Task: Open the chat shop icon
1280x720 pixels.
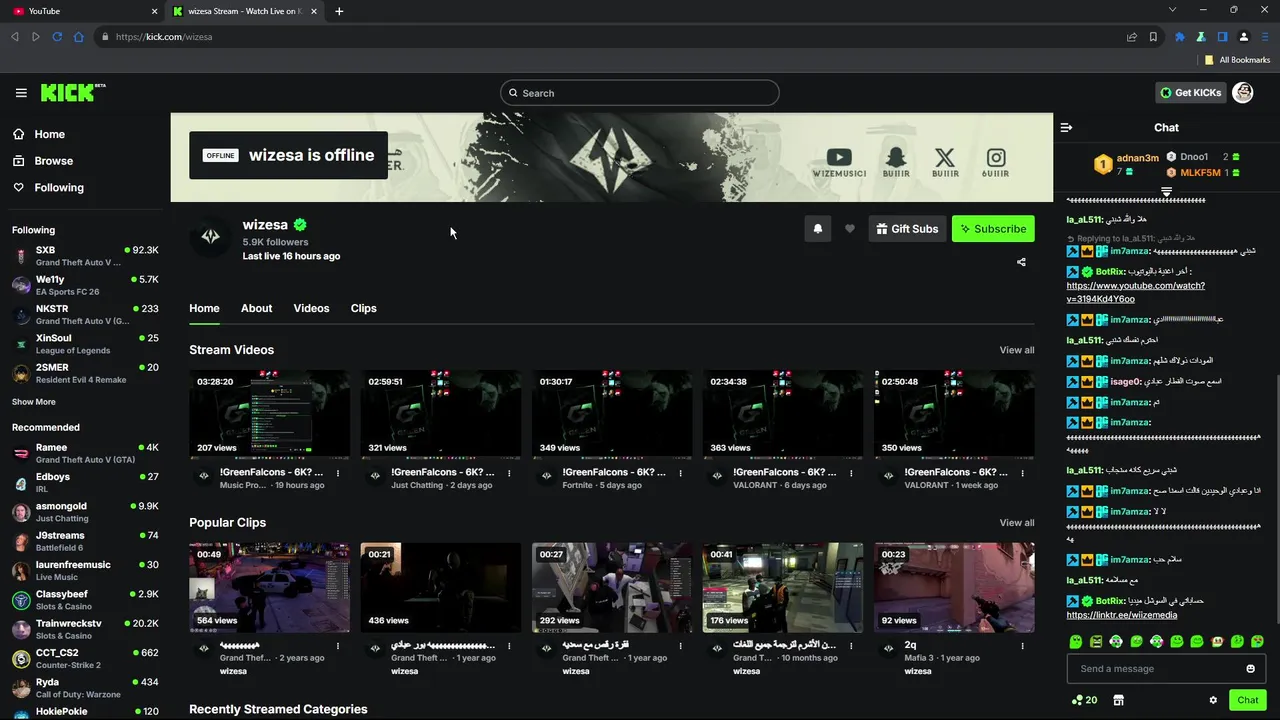Action: [1118, 700]
